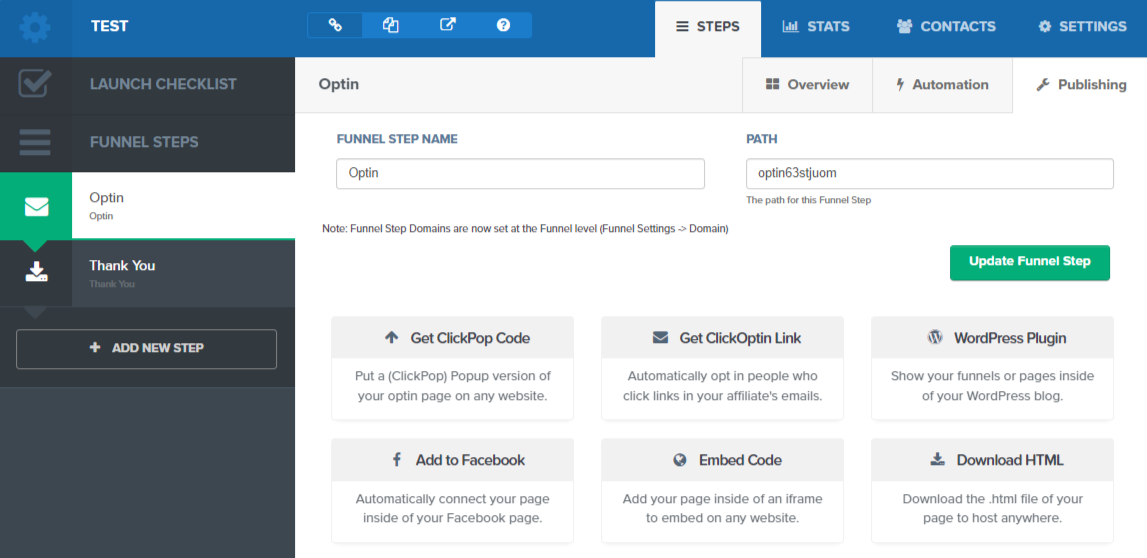Click the Path input field
The width and height of the screenshot is (1147, 558).
point(930,174)
